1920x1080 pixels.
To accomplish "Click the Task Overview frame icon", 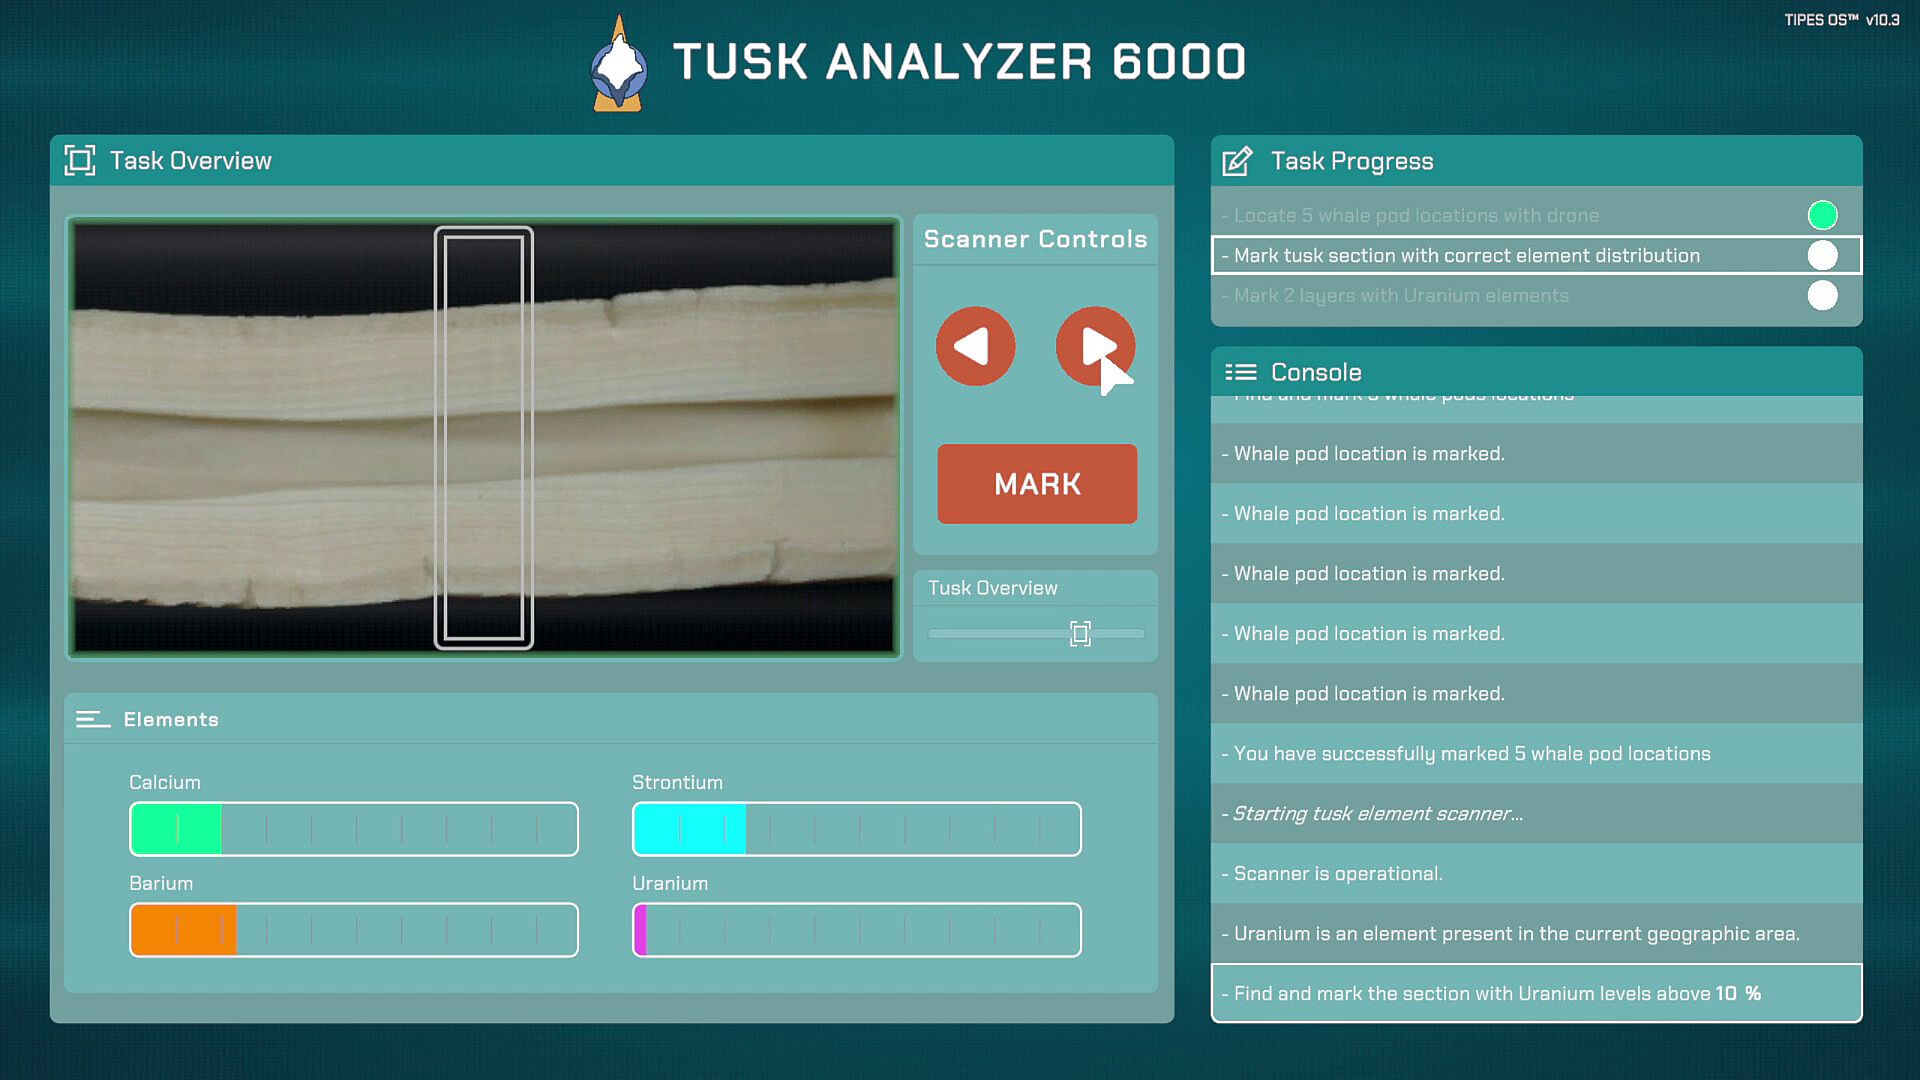I will [x=80, y=160].
